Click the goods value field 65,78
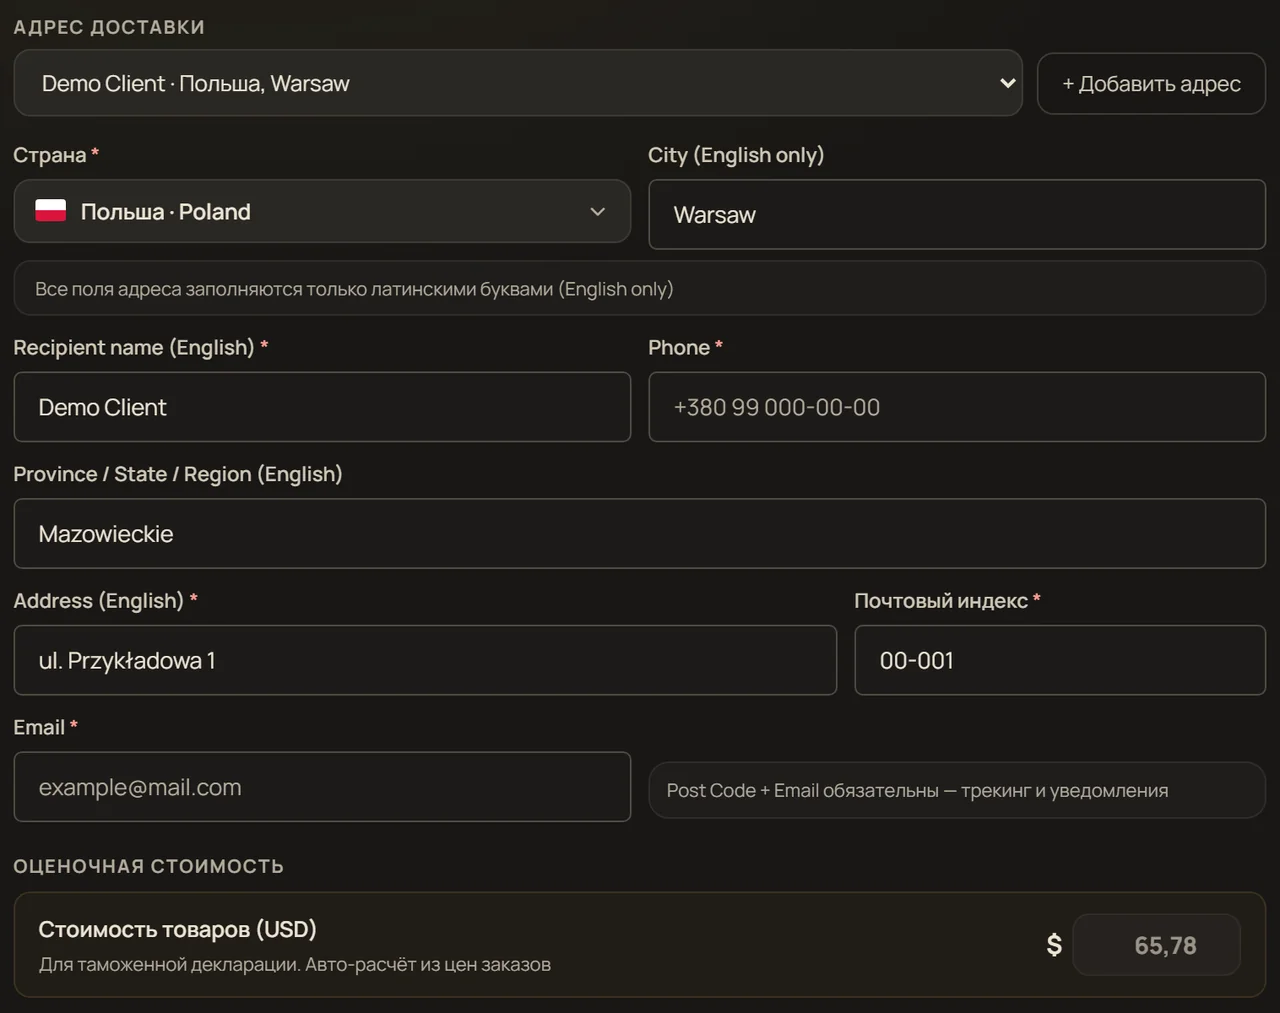This screenshot has height=1013, width=1280. (x=1156, y=945)
